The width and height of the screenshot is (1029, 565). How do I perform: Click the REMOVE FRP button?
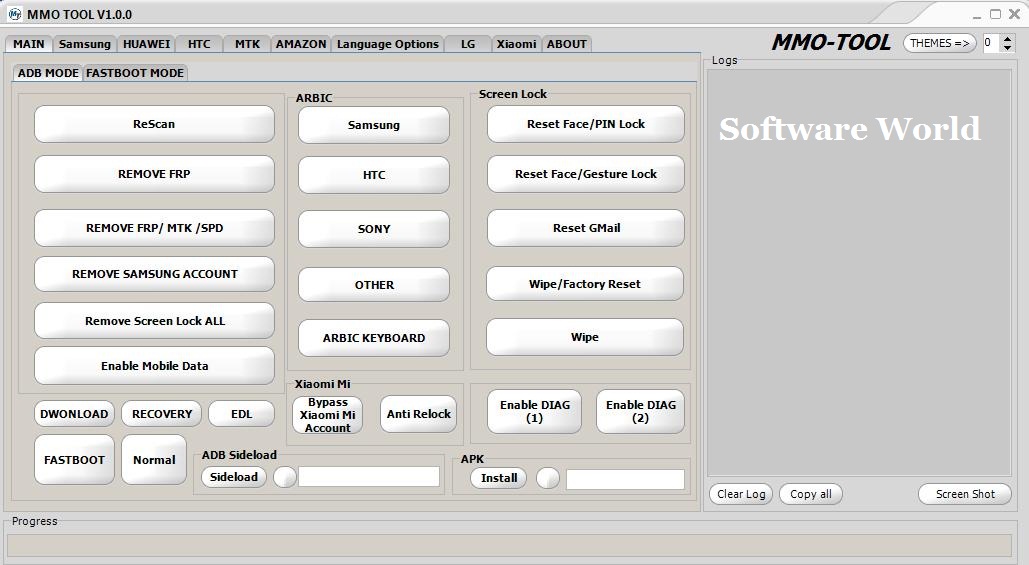tap(154, 174)
